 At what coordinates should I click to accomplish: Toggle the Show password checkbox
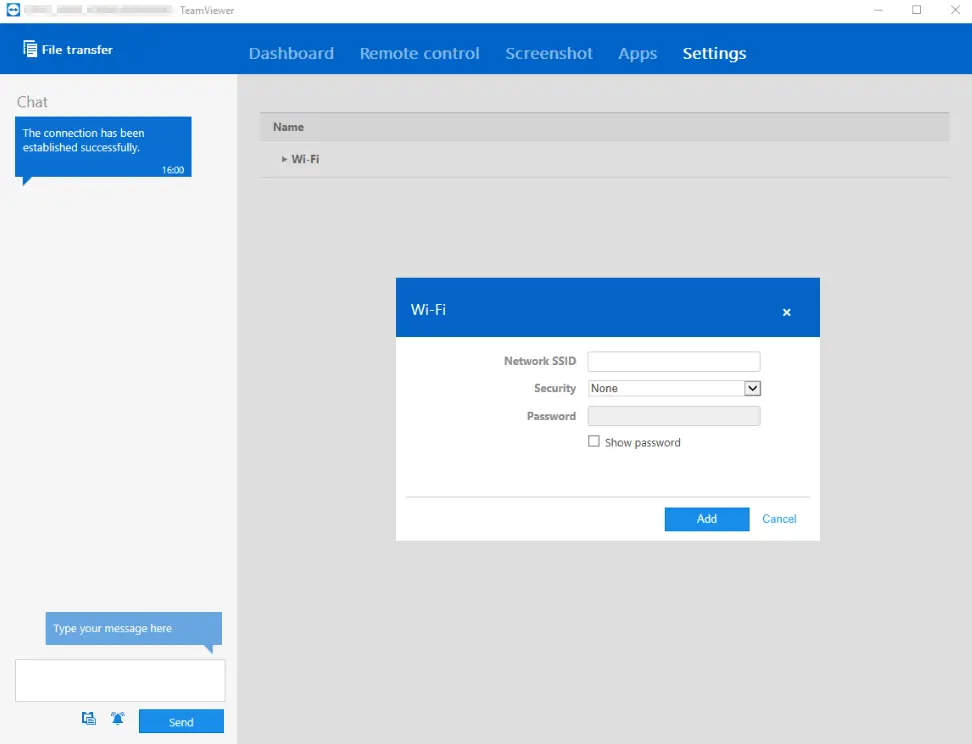[x=594, y=441]
